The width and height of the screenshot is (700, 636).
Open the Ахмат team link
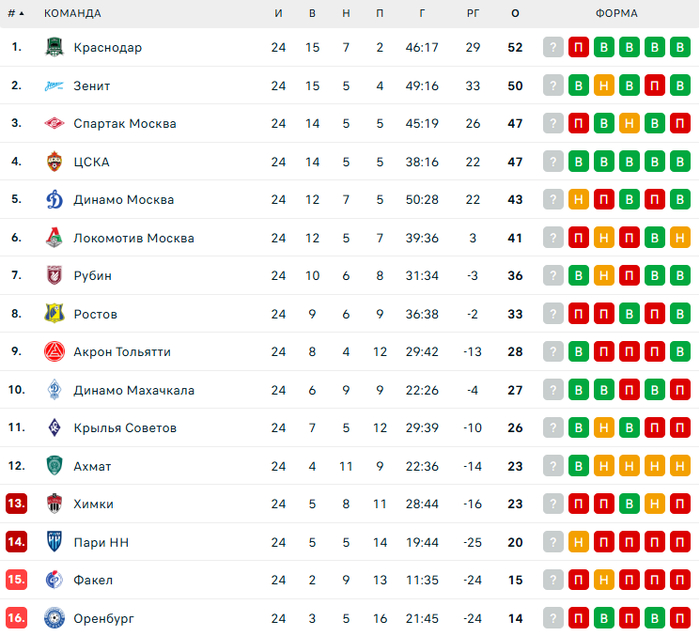click(92, 466)
